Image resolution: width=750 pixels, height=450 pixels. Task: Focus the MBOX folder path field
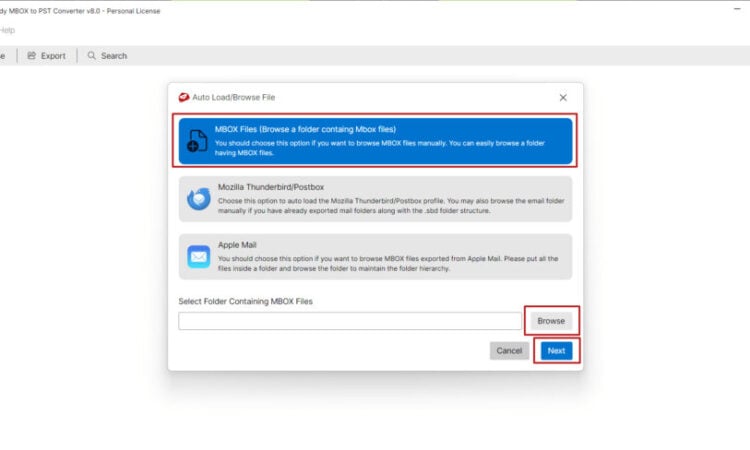point(350,321)
